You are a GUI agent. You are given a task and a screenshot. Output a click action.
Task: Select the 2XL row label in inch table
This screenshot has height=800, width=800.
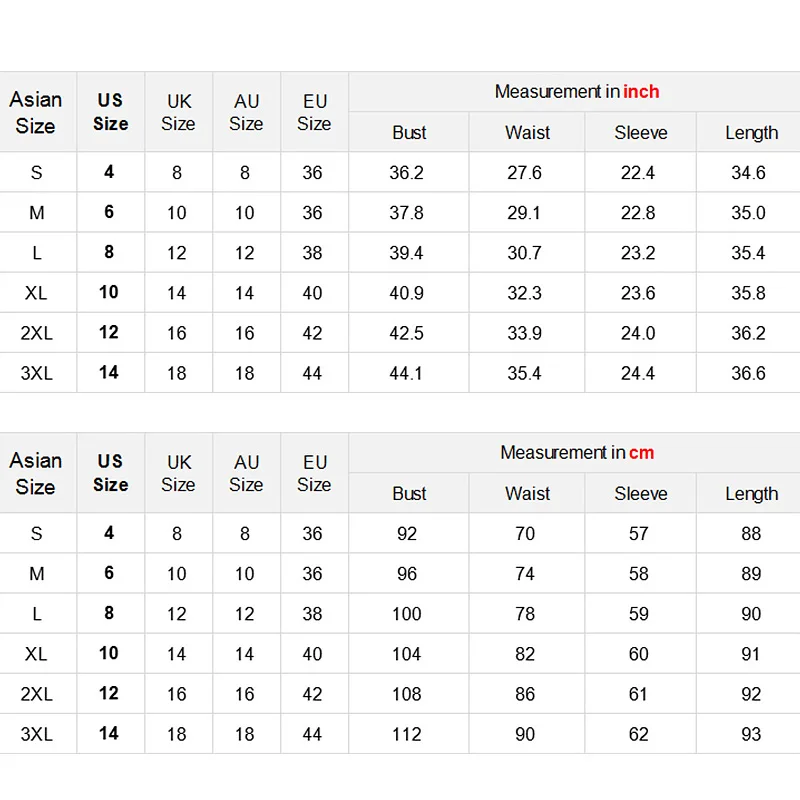point(36,333)
